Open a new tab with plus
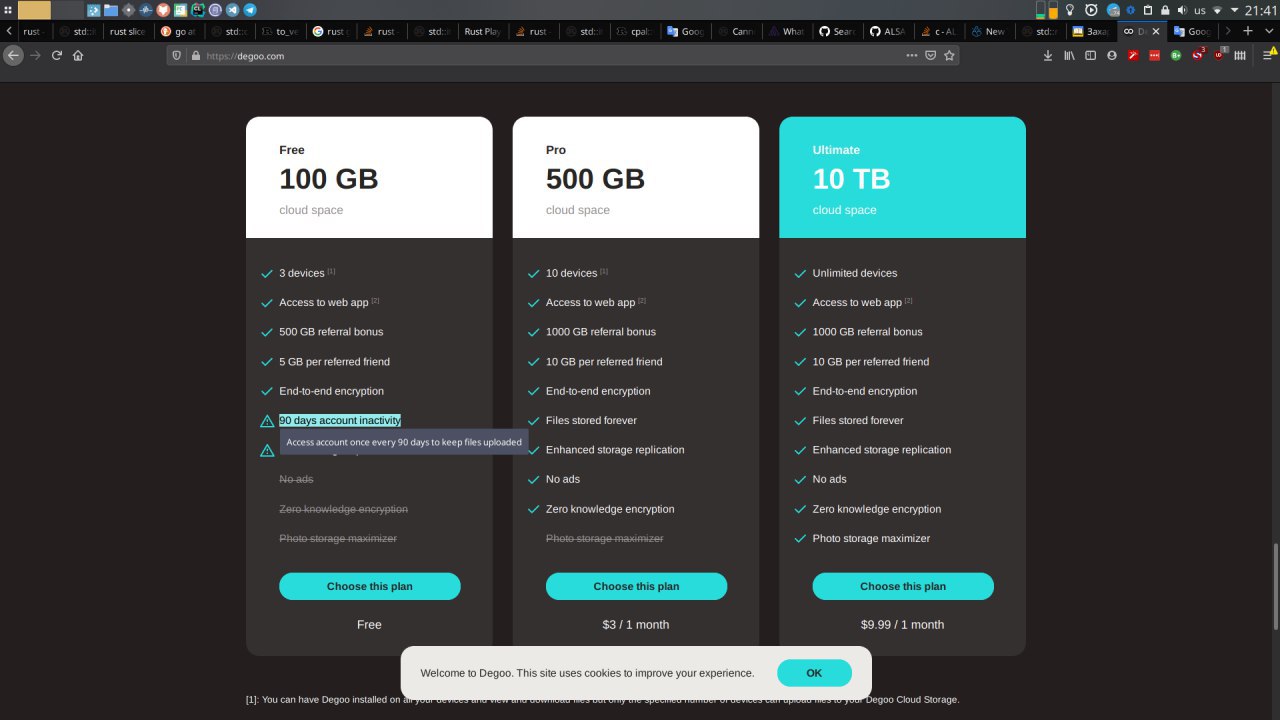This screenshot has height=720, width=1280. pos(1247,31)
